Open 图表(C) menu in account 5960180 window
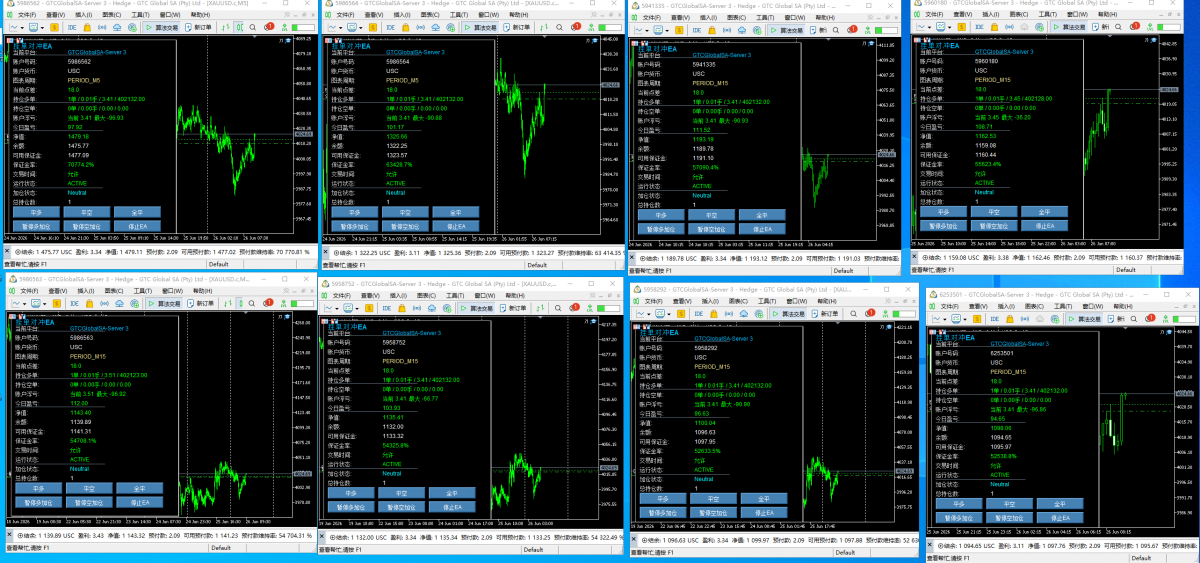The width and height of the screenshot is (1200, 563). (x=1019, y=14)
